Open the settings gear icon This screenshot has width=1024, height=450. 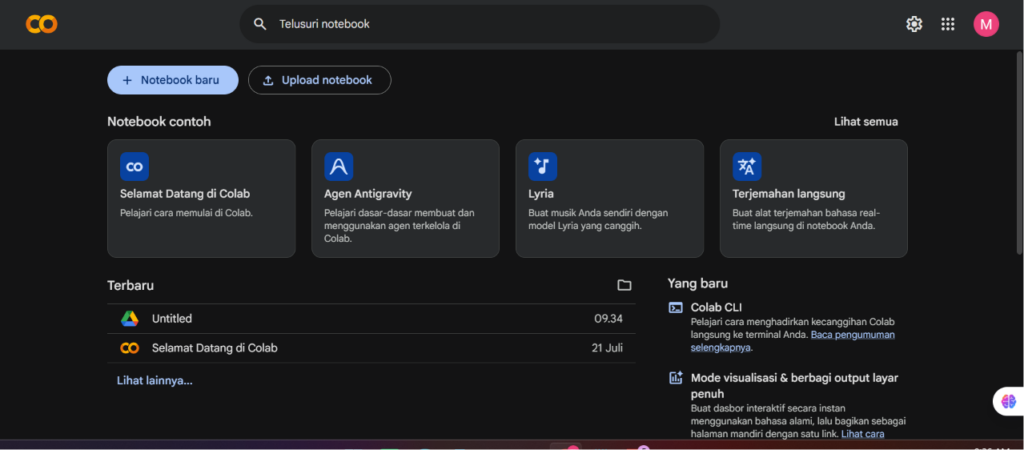(x=914, y=24)
